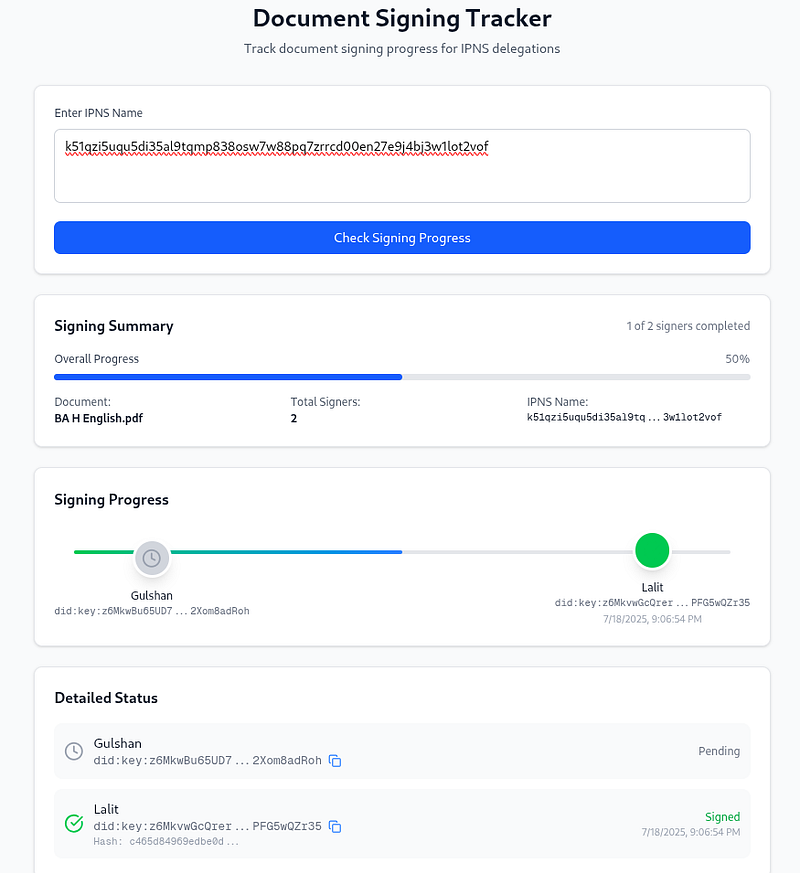Screen dimensions: 800x873
Task: Click the Overall Progress bar
Action: point(402,377)
